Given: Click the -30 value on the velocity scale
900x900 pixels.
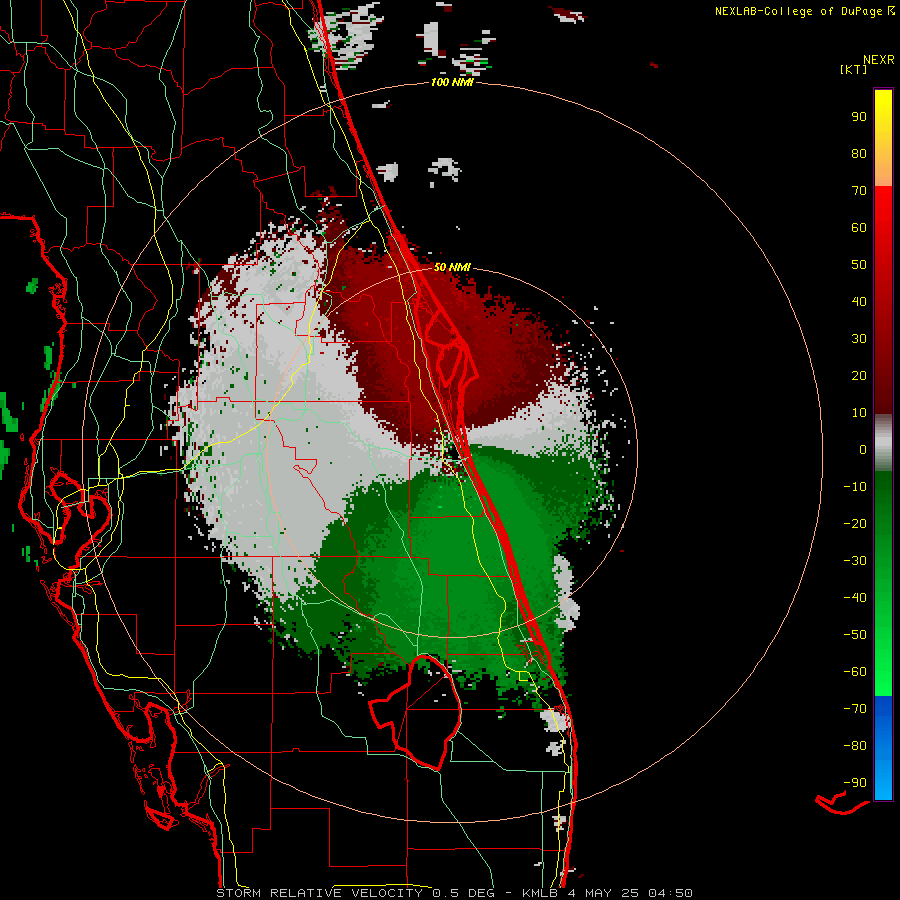Looking at the screenshot, I should click(855, 561).
